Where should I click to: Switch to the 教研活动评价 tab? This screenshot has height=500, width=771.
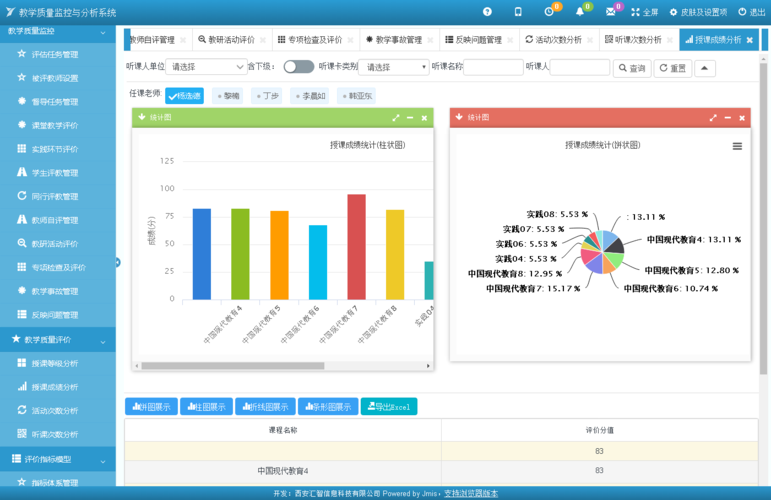click(x=231, y=40)
